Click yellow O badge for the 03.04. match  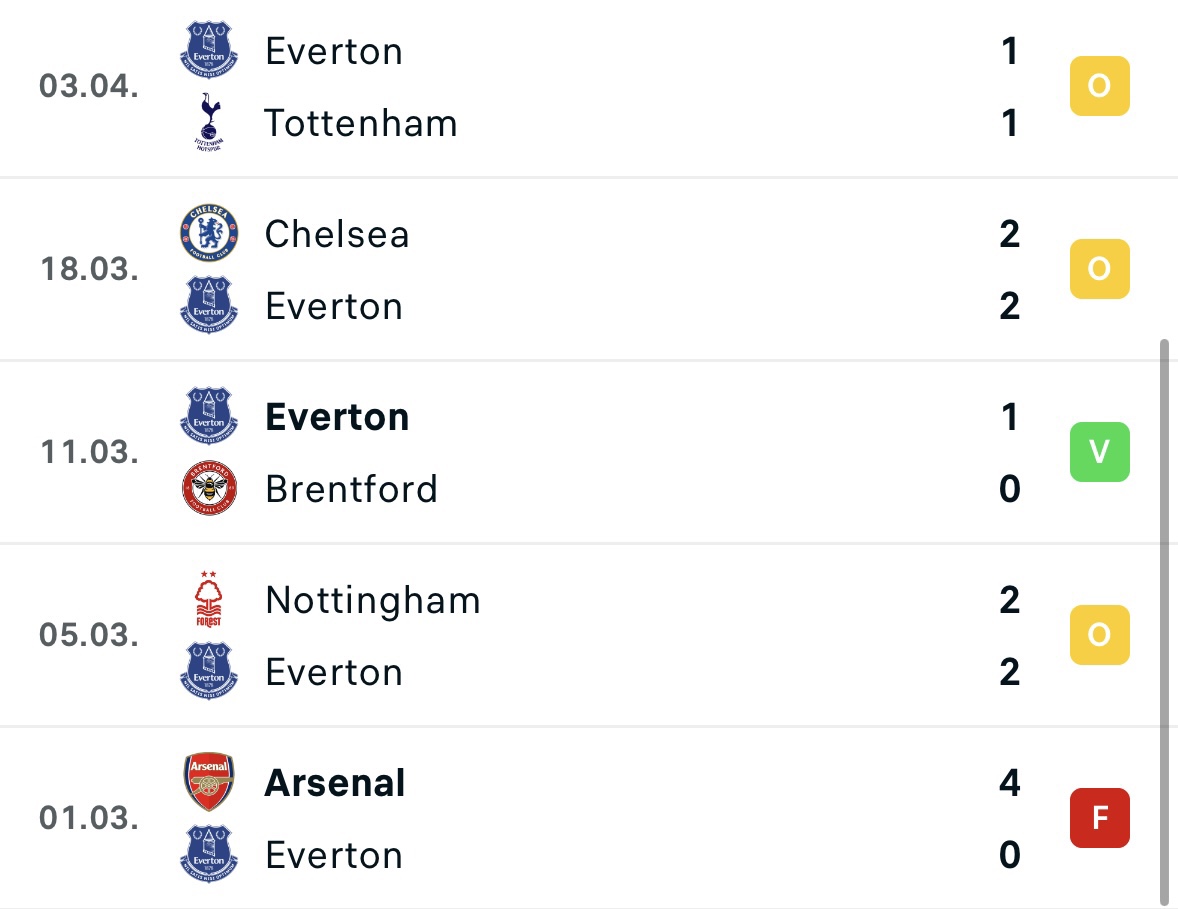[1100, 86]
